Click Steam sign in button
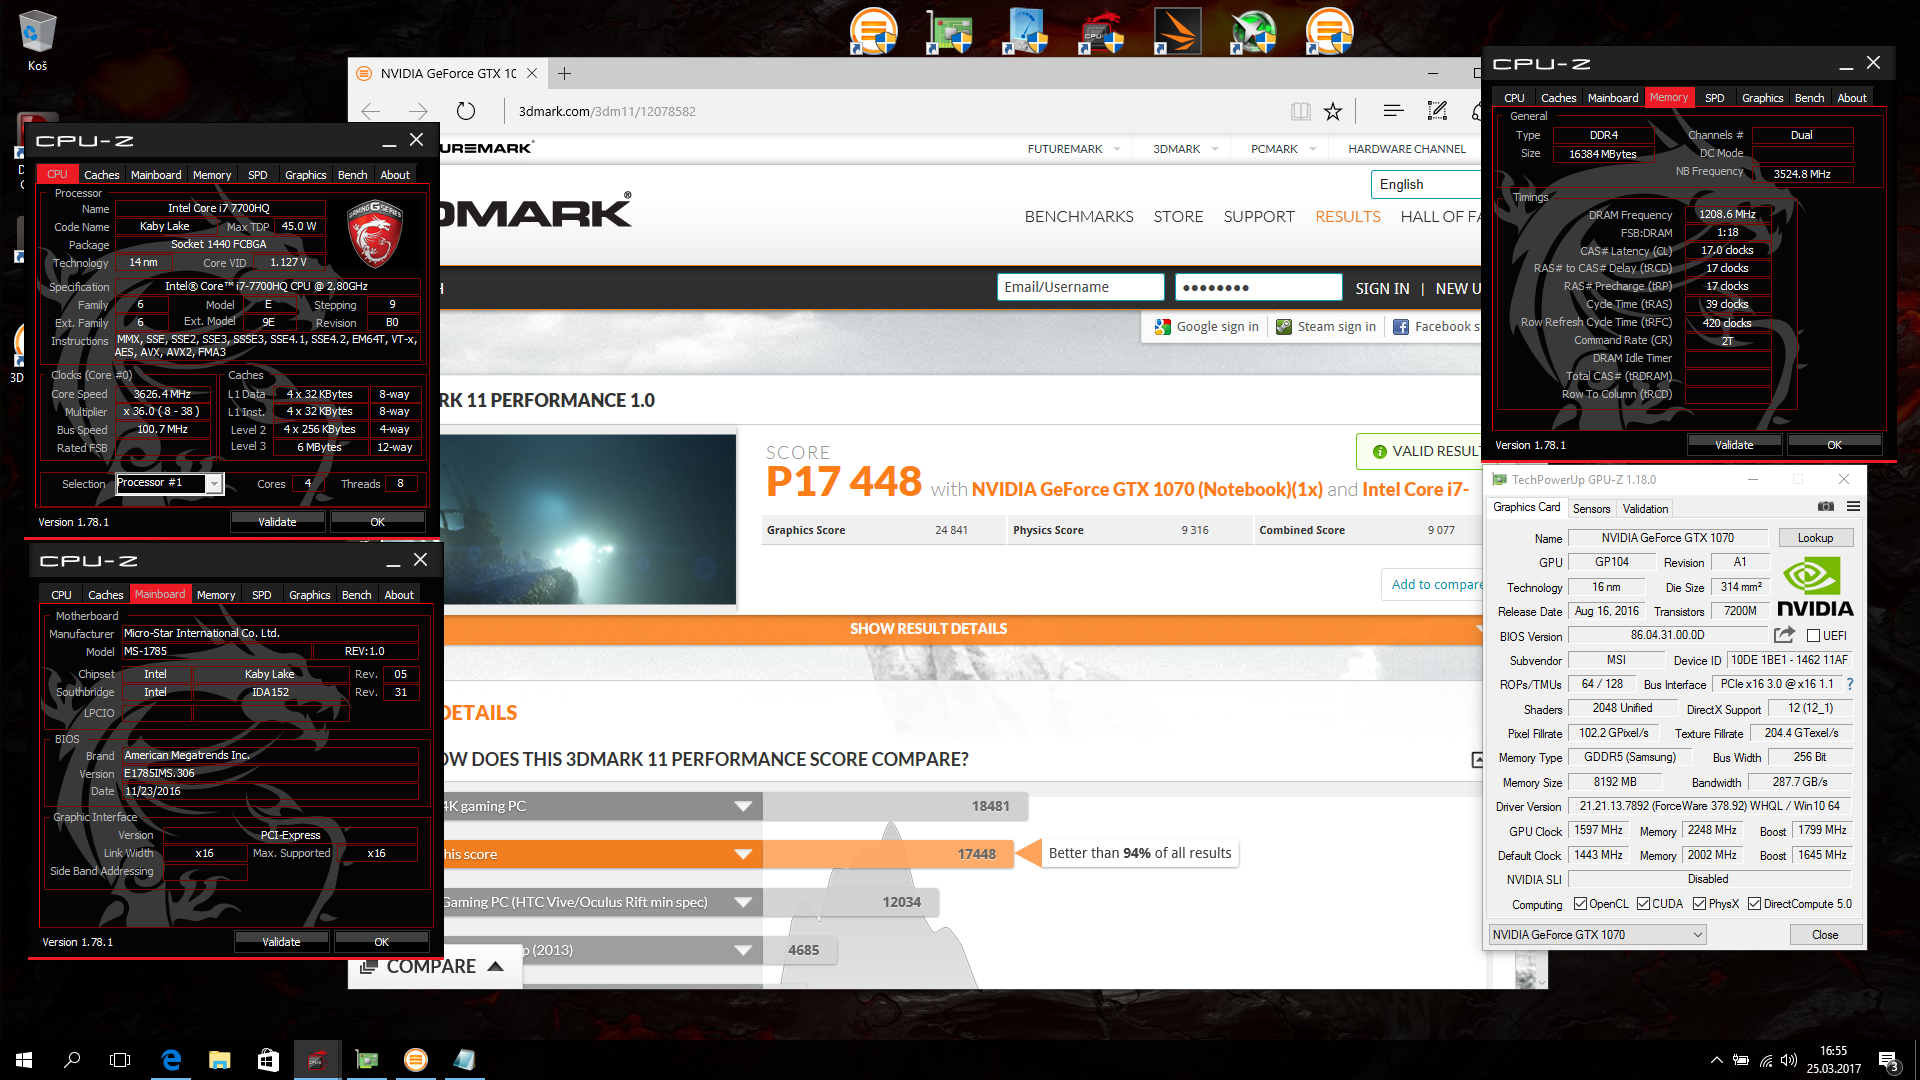 [x=1326, y=327]
